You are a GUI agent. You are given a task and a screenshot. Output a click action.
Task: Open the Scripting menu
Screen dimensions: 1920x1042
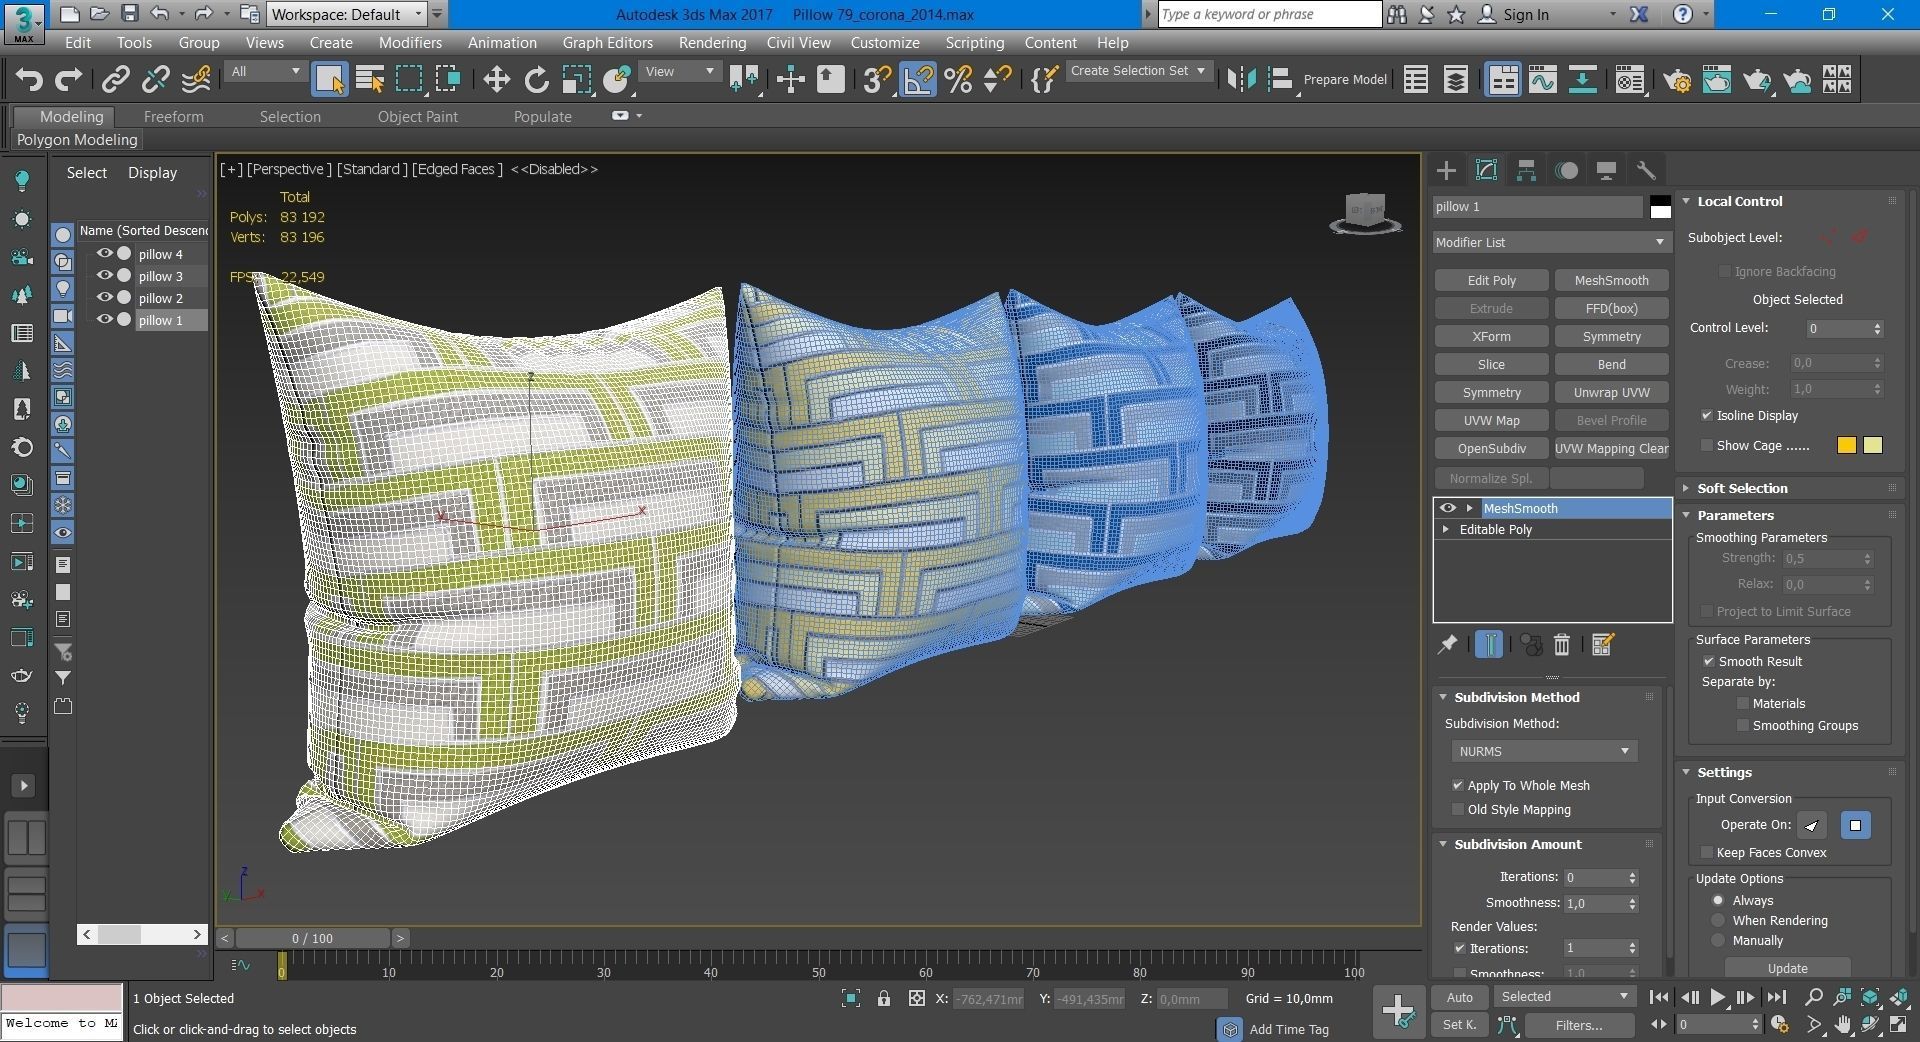pyautogui.click(x=974, y=42)
